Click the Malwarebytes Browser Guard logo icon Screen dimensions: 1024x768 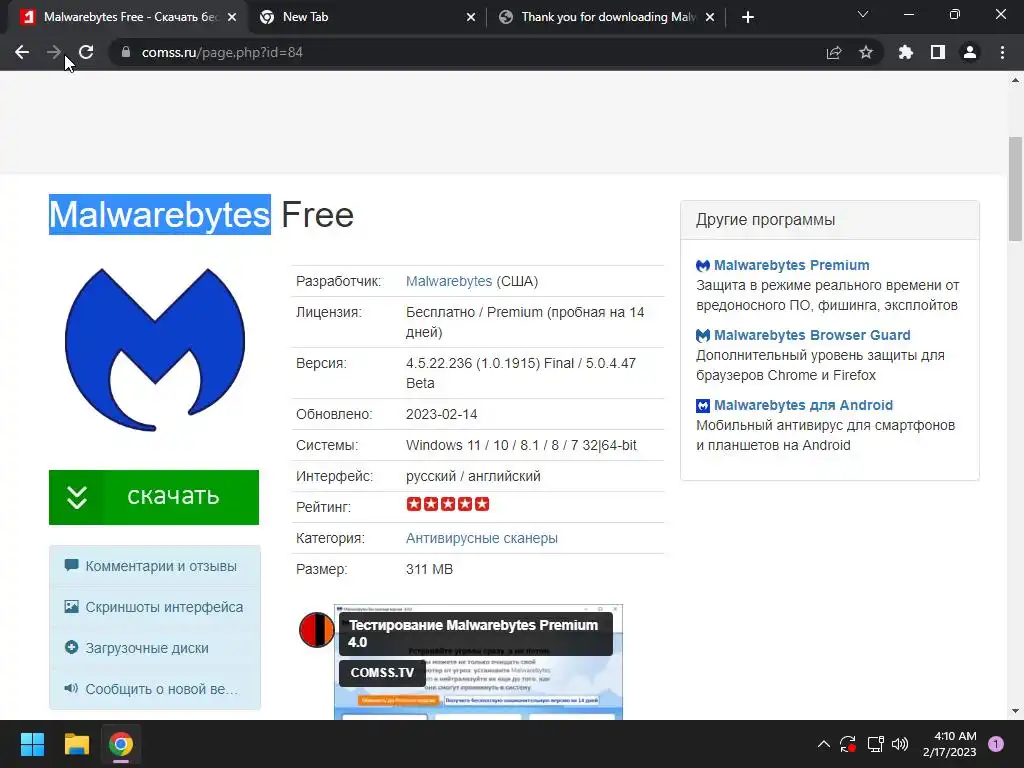[703, 336]
